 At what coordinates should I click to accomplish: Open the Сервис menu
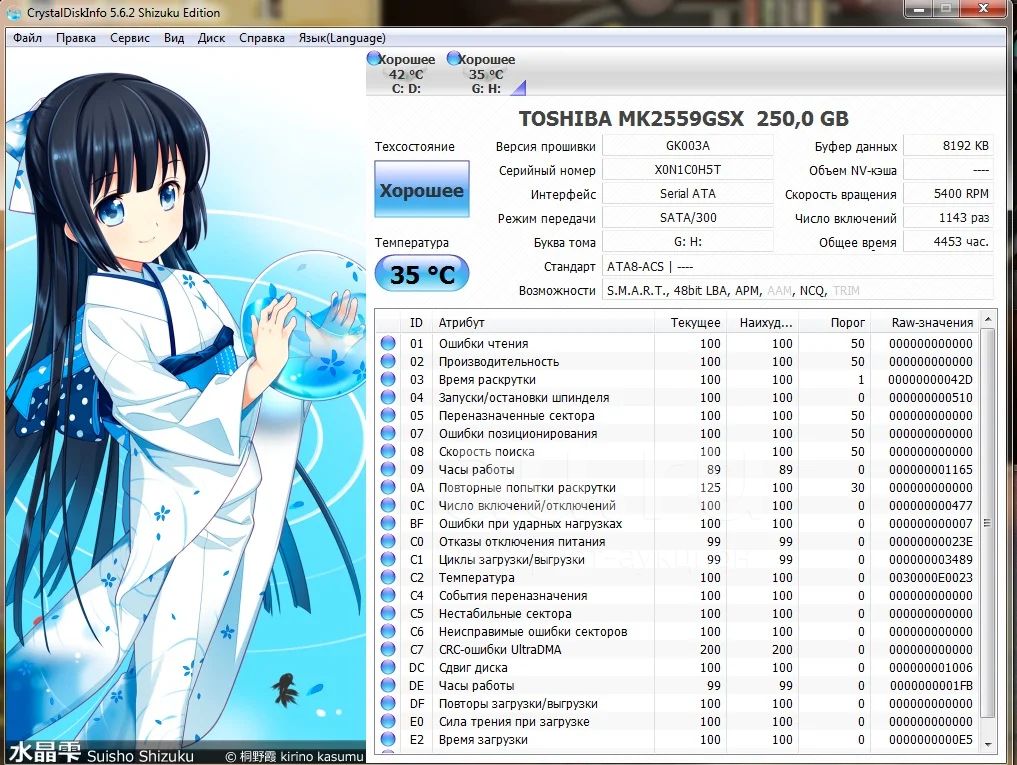coord(130,38)
